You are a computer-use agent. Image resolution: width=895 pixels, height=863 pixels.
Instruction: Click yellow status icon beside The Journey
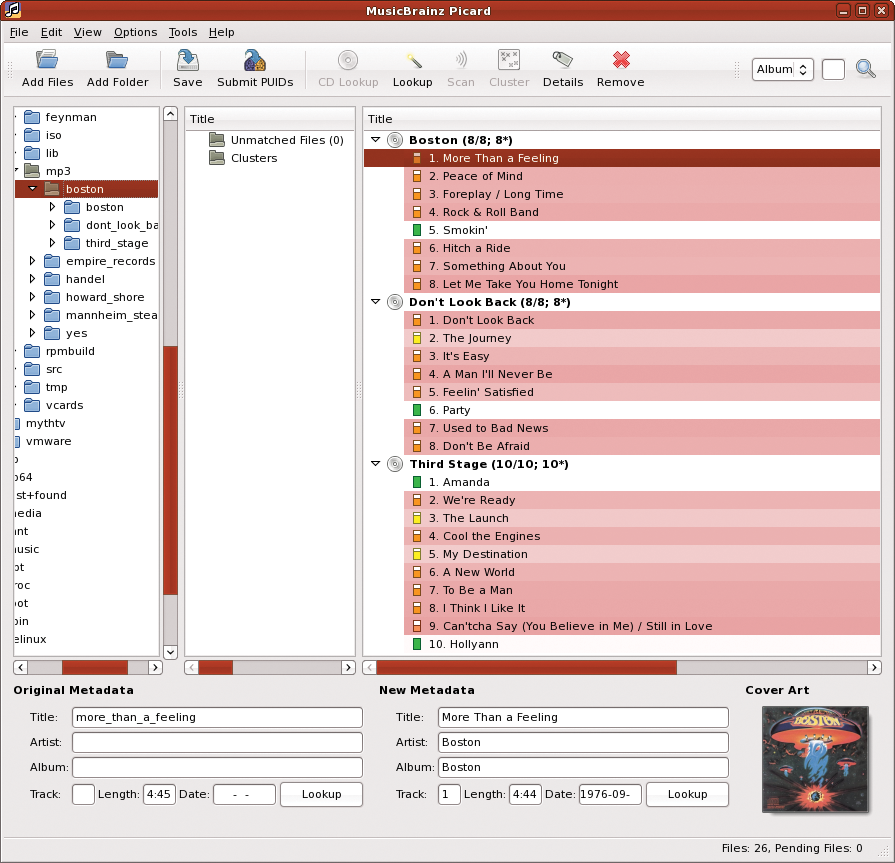point(417,338)
